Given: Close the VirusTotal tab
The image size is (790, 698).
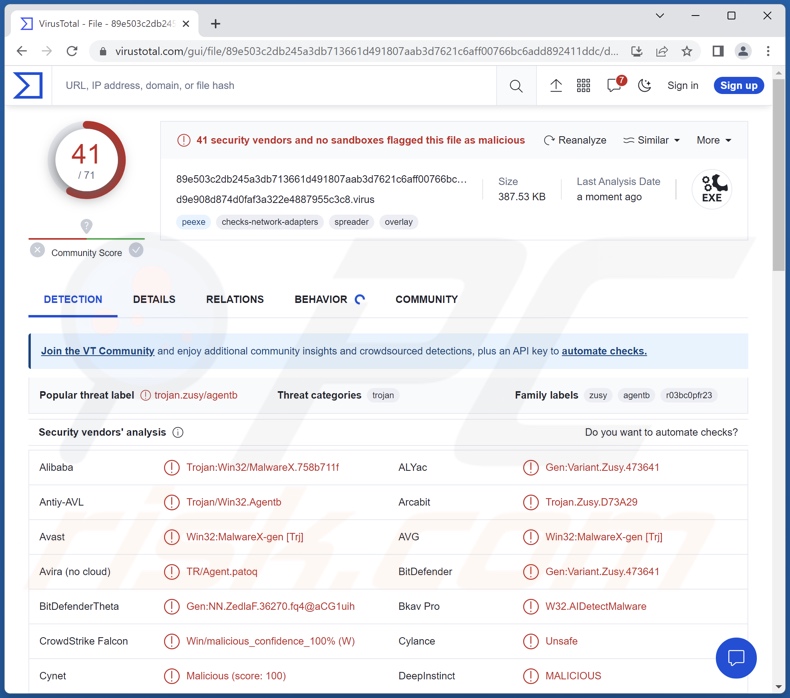Looking at the screenshot, I should [186, 24].
